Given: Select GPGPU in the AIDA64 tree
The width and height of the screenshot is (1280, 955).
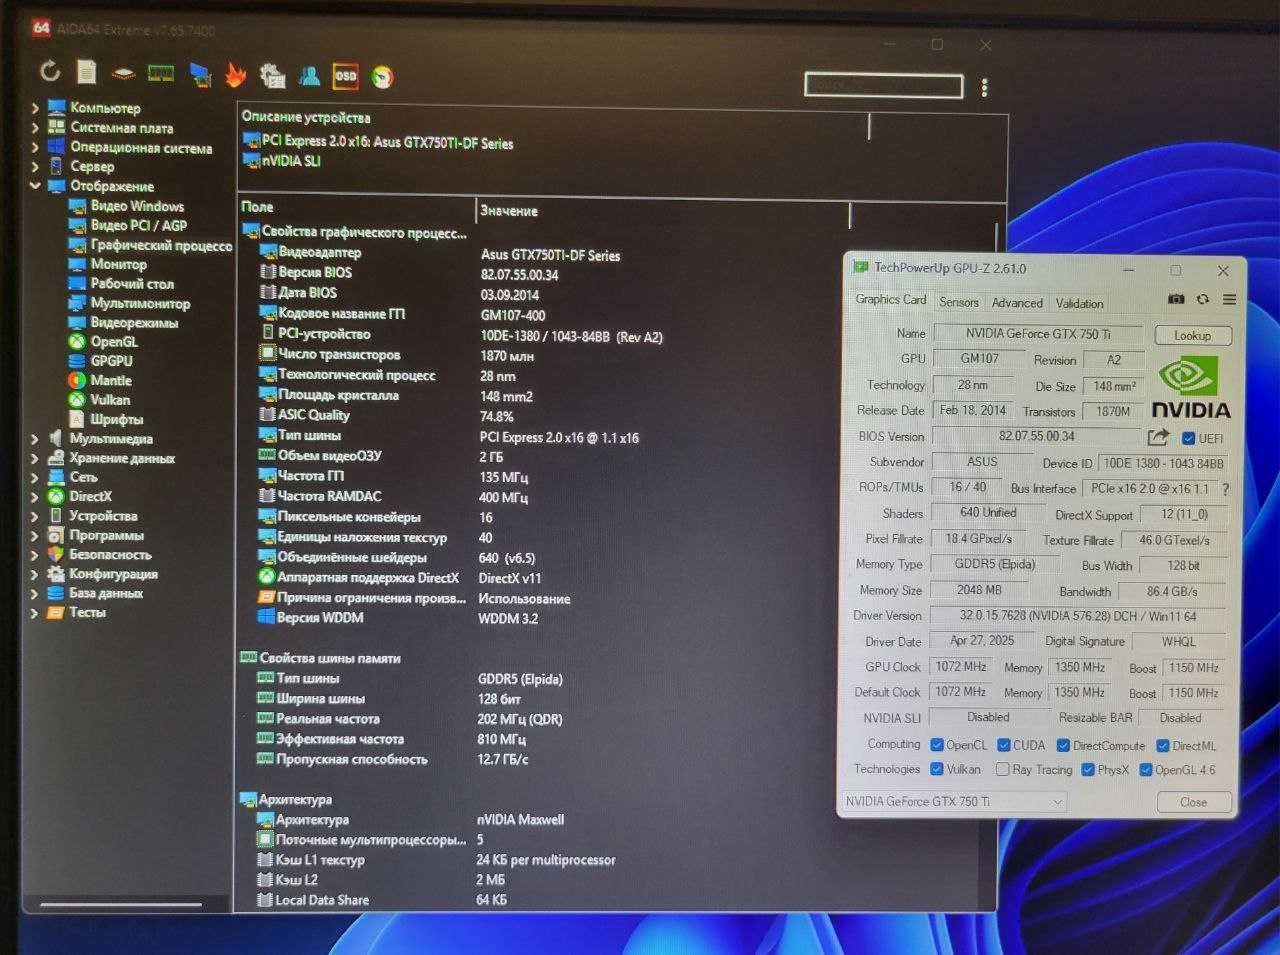Looking at the screenshot, I should tap(110, 360).
